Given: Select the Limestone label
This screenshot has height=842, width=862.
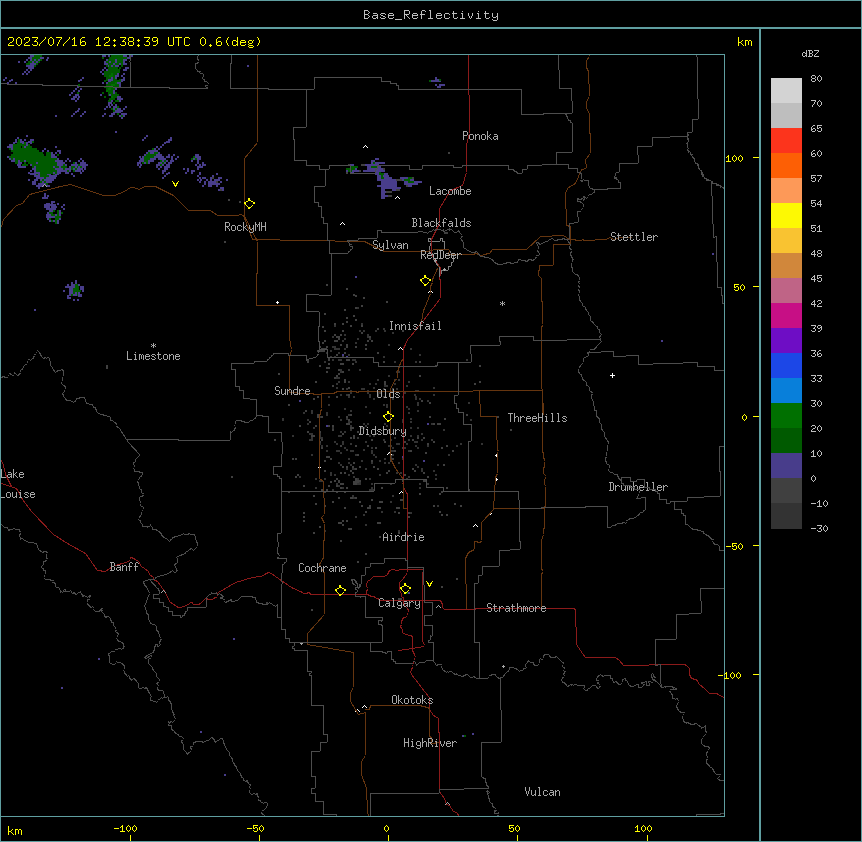Looking at the screenshot, I should point(153,356).
